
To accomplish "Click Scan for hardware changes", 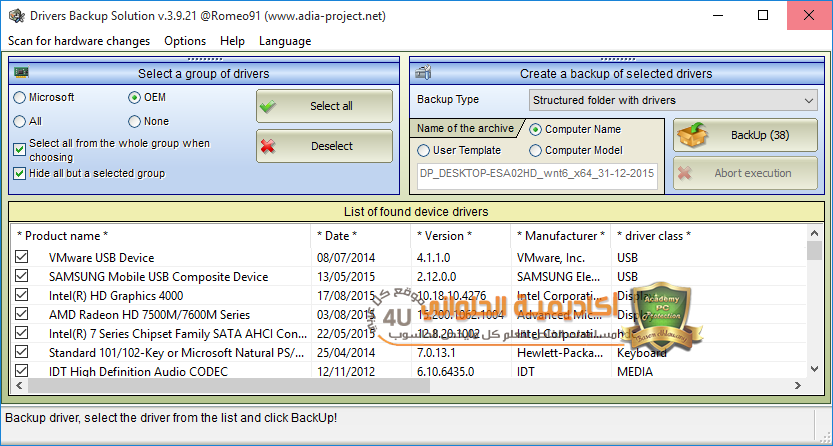I will (79, 41).
